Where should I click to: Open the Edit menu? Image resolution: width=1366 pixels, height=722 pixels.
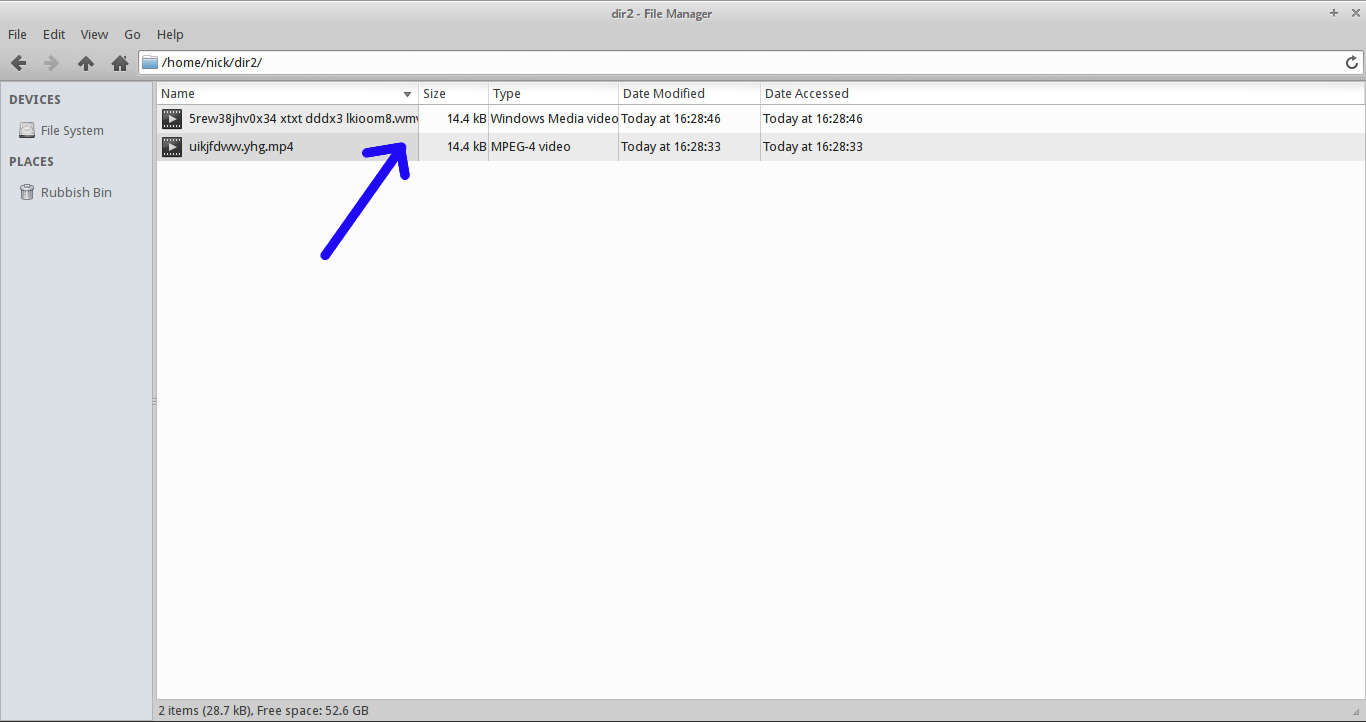pyautogui.click(x=54, y=34)
